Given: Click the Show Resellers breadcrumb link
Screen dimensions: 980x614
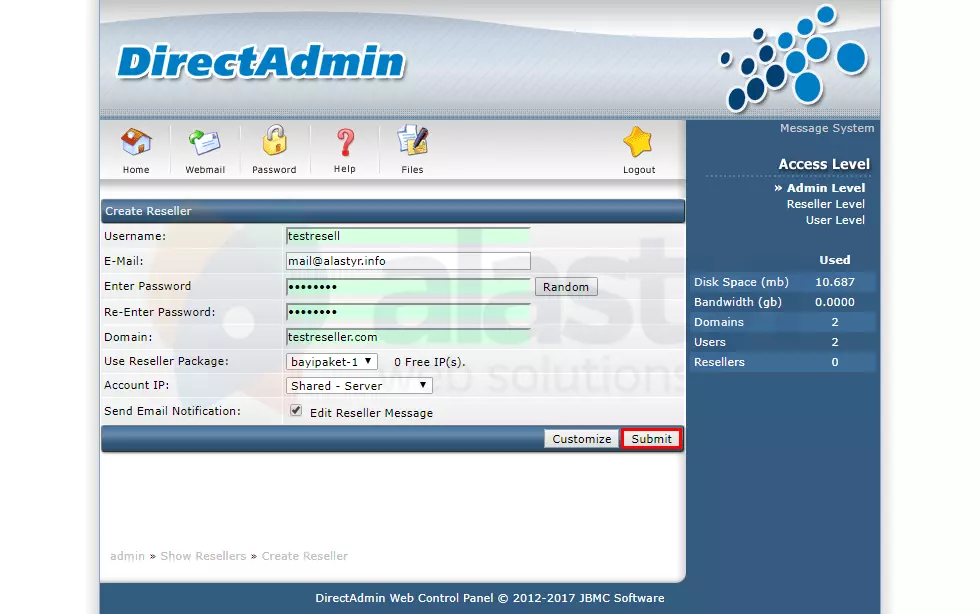Looking at the screenshot, I should tap(203, 556).
